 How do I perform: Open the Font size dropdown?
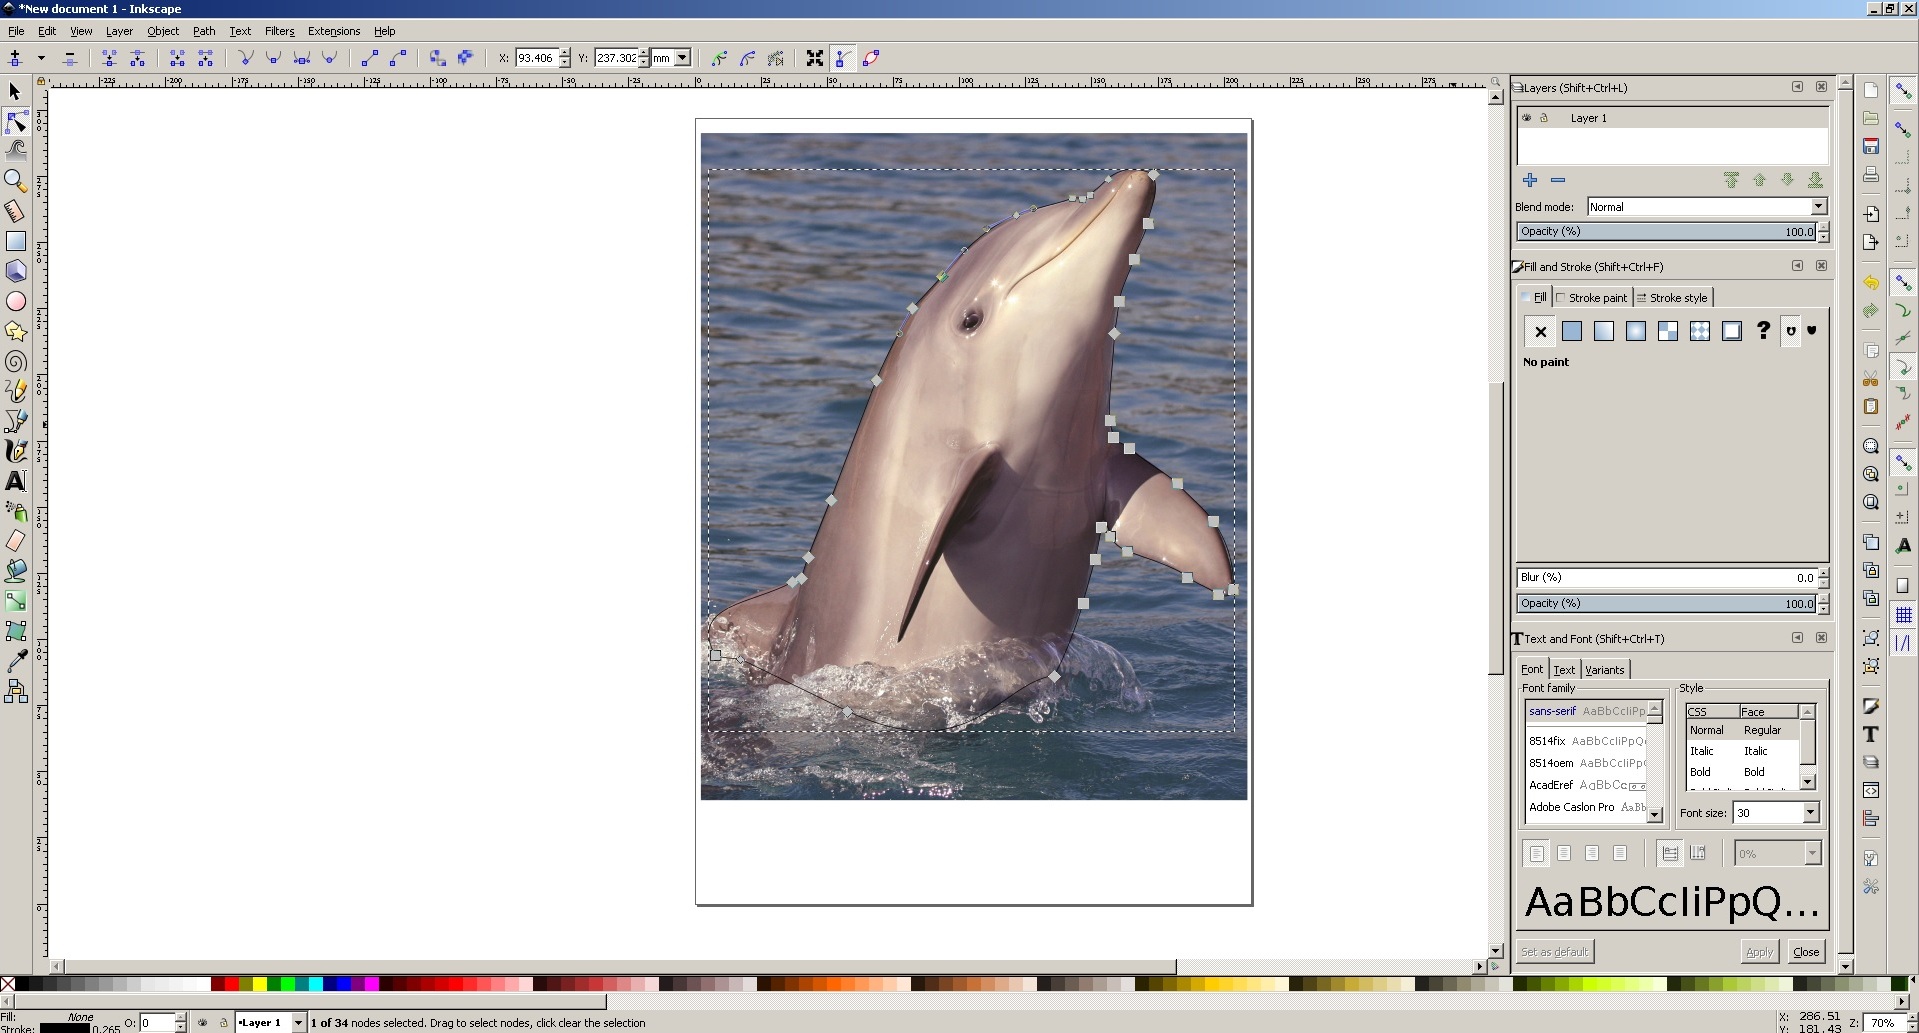(x=1810, y=813)
